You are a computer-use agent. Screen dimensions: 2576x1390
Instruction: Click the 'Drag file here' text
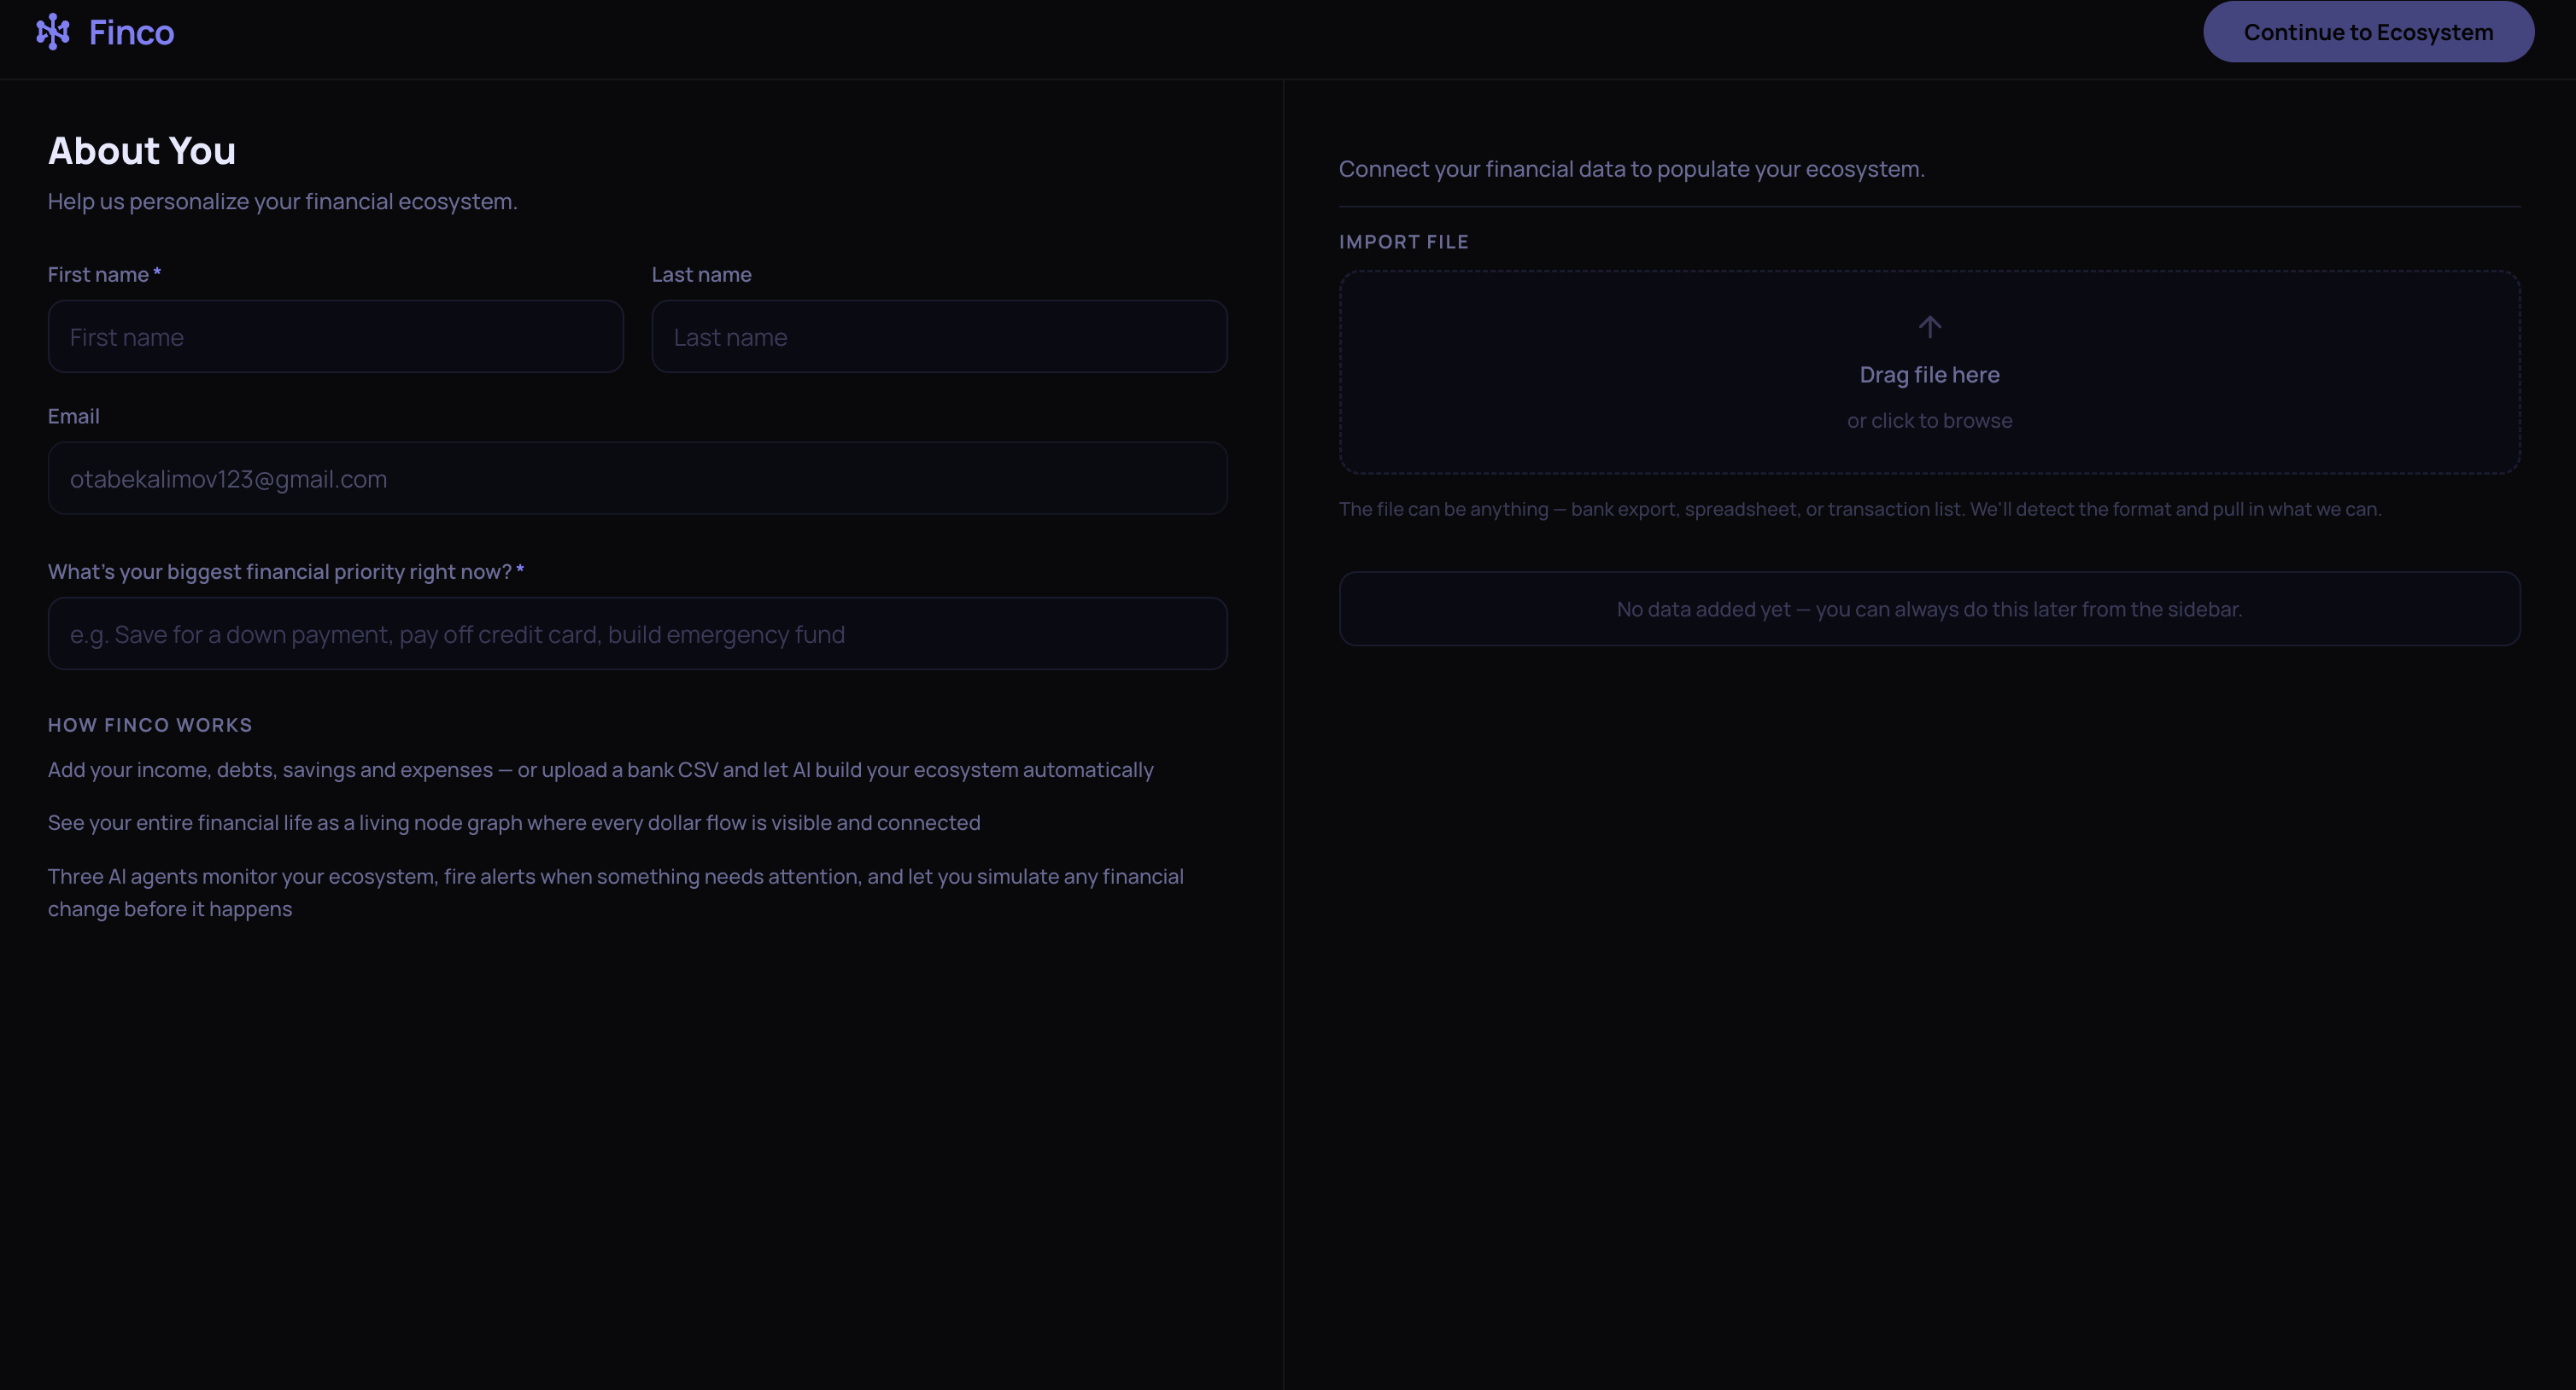(x=1929, y=375)
